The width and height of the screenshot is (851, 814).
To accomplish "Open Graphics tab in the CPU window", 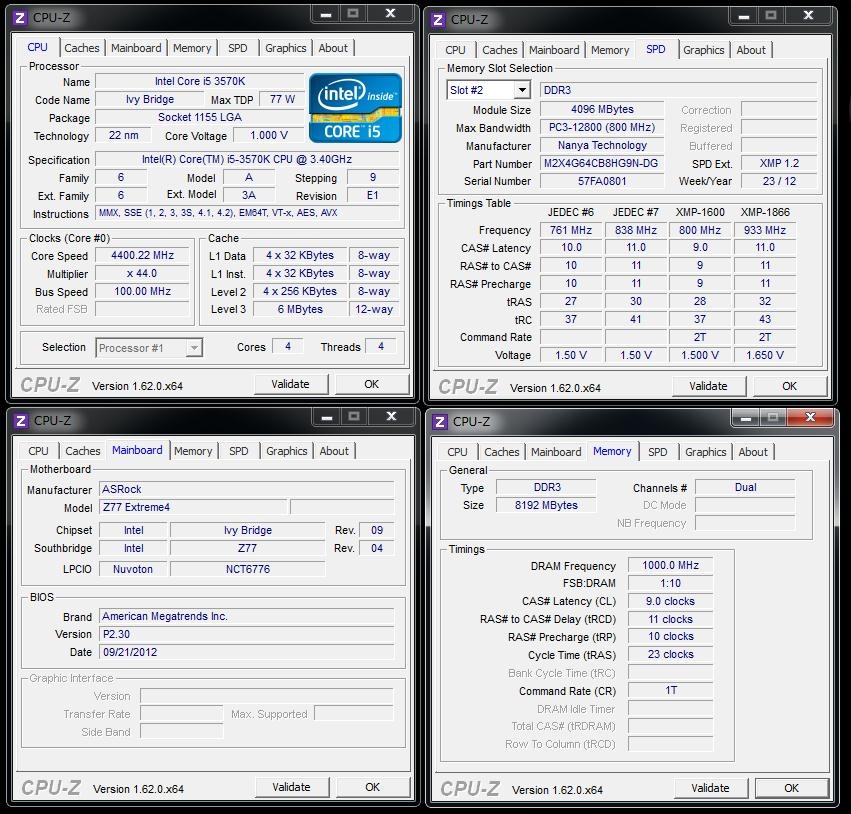I will [x=285, y=48].
